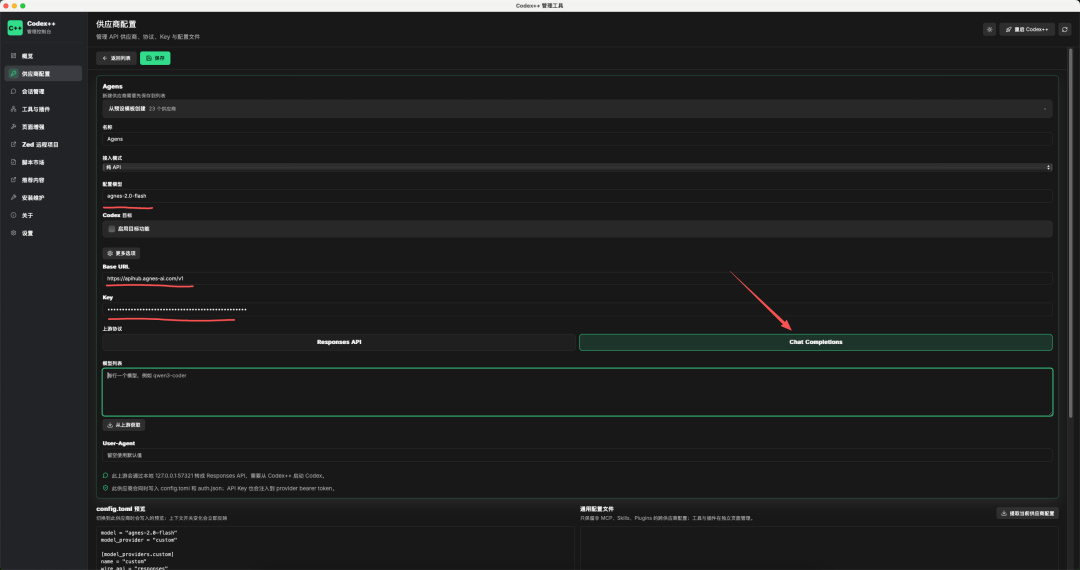This screenshot has height=570, width=1080.
Task: Click the 模型列表 text area
Action: point(577,392)
